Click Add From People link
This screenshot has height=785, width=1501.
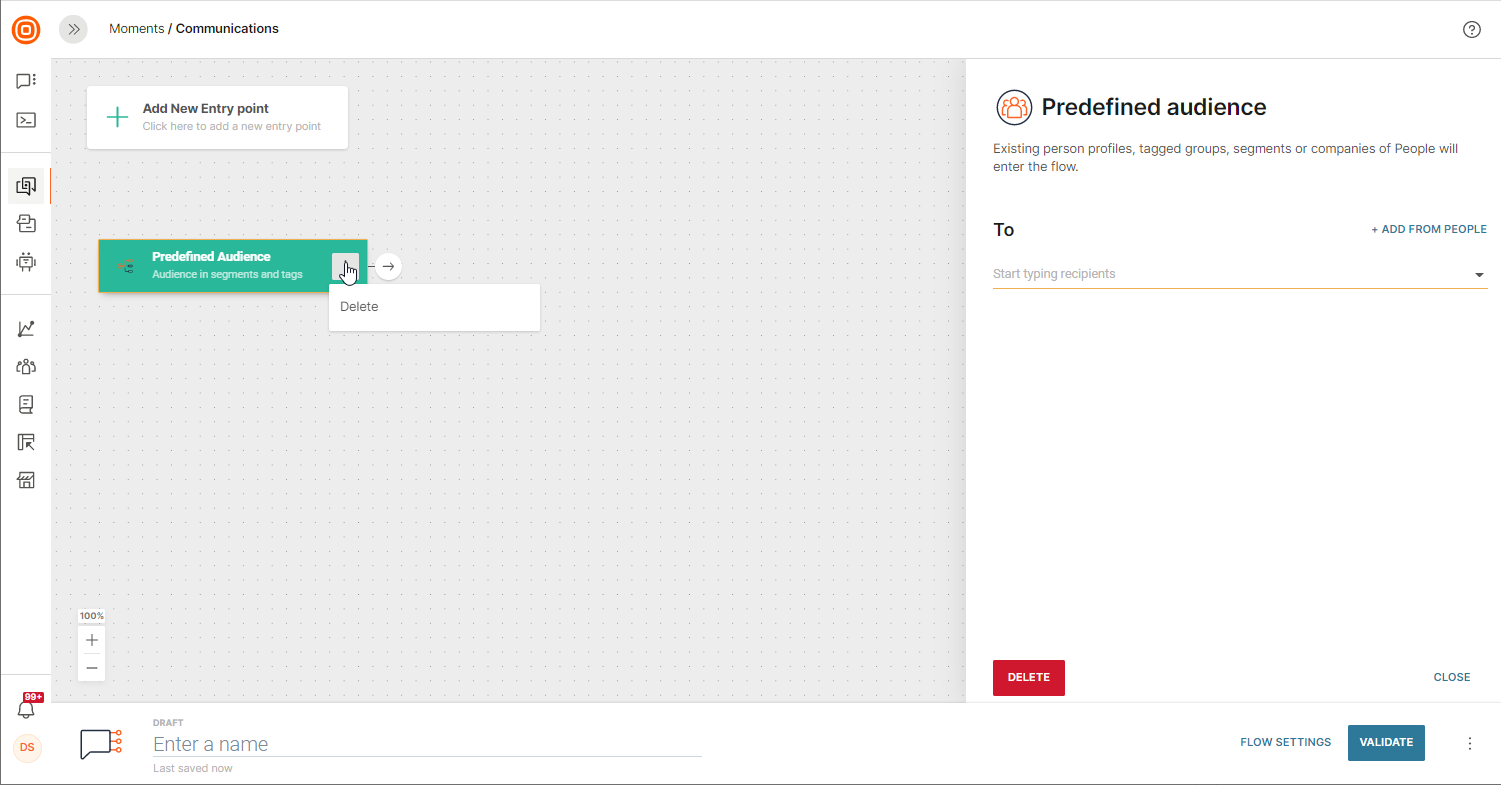1428,230
